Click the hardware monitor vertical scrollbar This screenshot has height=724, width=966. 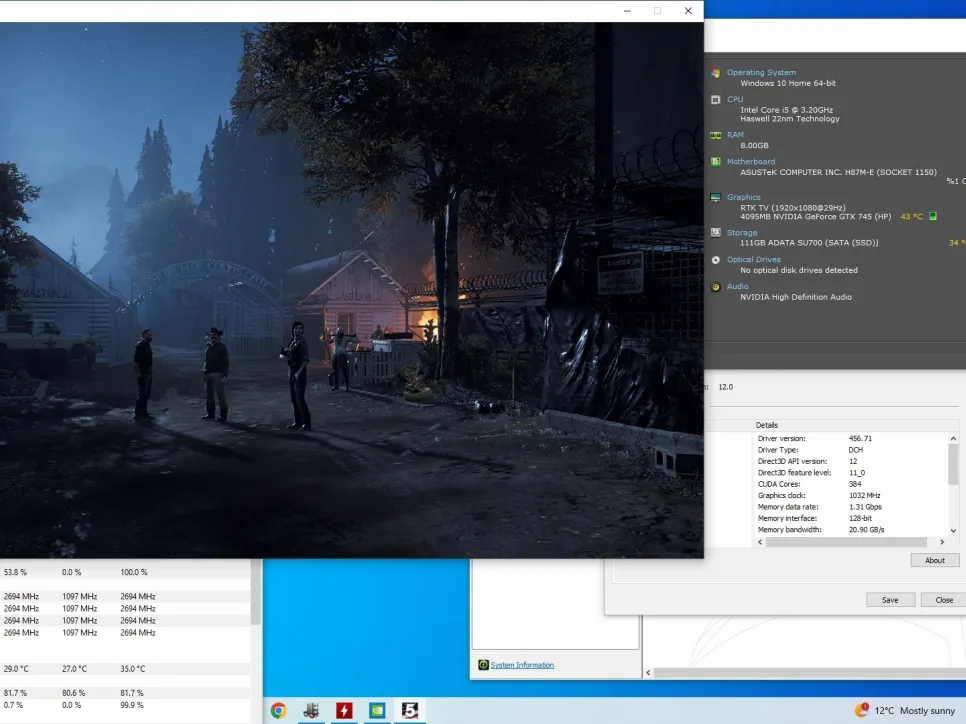tap(255, 592)
